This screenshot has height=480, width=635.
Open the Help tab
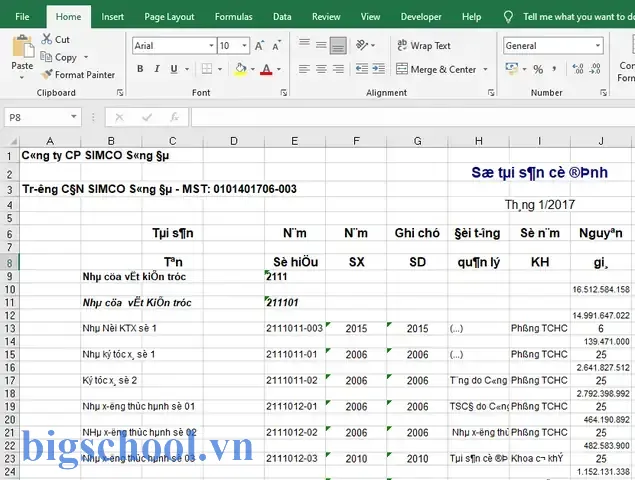tap(471, 17)
